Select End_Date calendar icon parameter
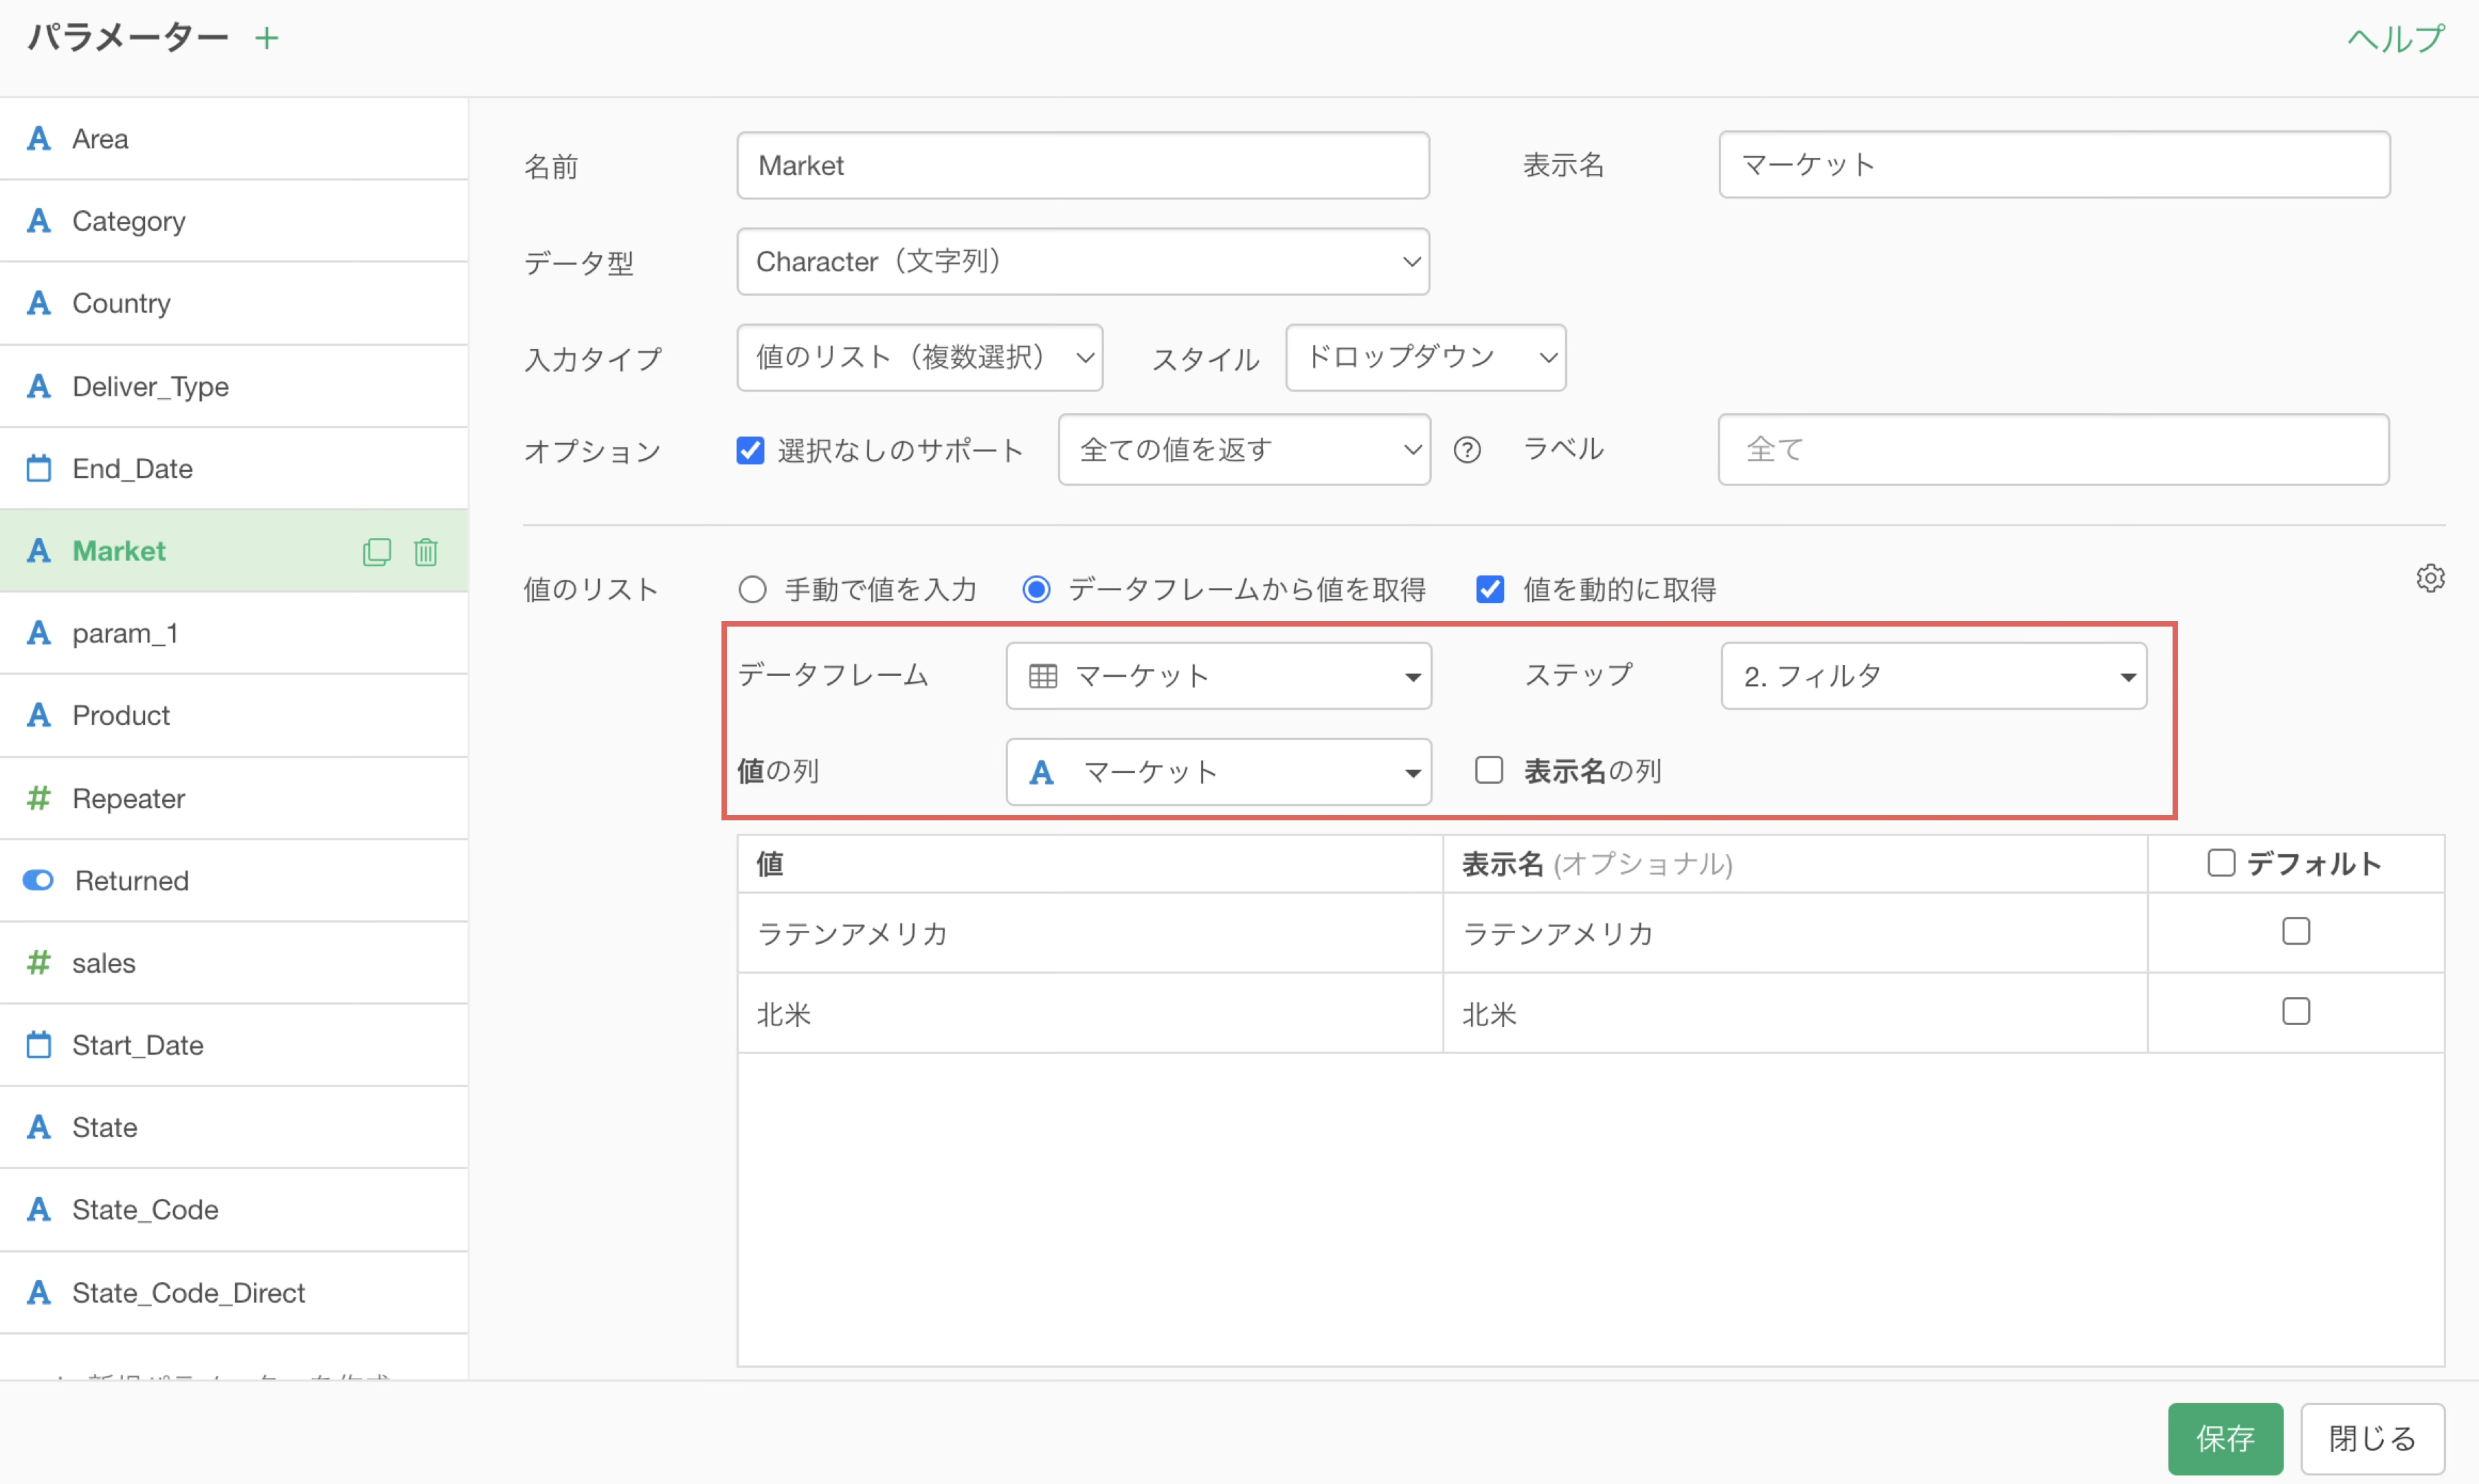Screen dimensions: 2479x1484 click(x=132, y=469)
